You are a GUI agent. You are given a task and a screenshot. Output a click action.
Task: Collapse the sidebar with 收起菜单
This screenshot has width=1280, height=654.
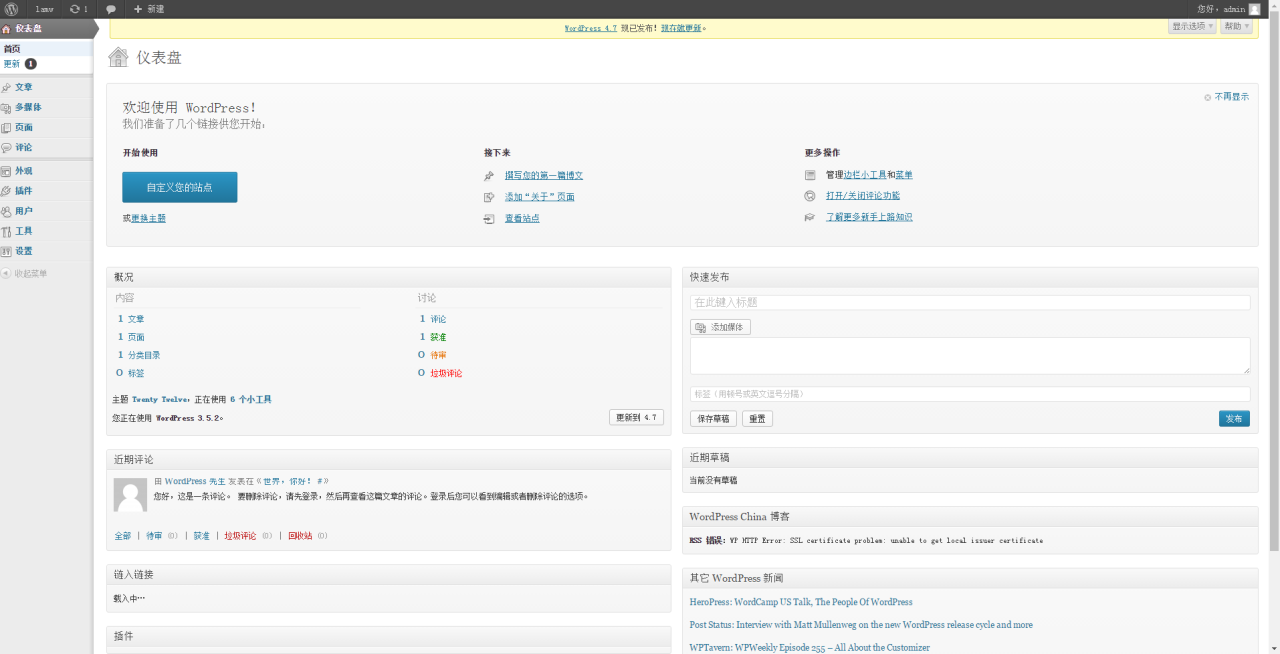[29, 273]
